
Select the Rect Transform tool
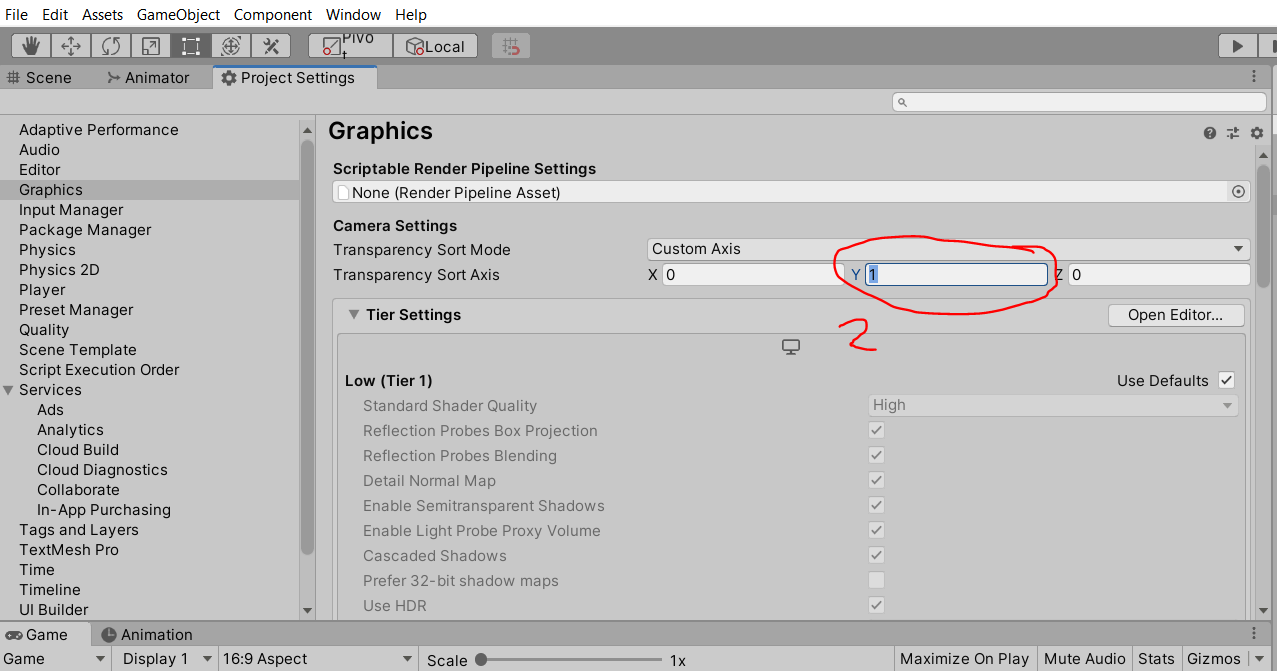click(190, 45)
